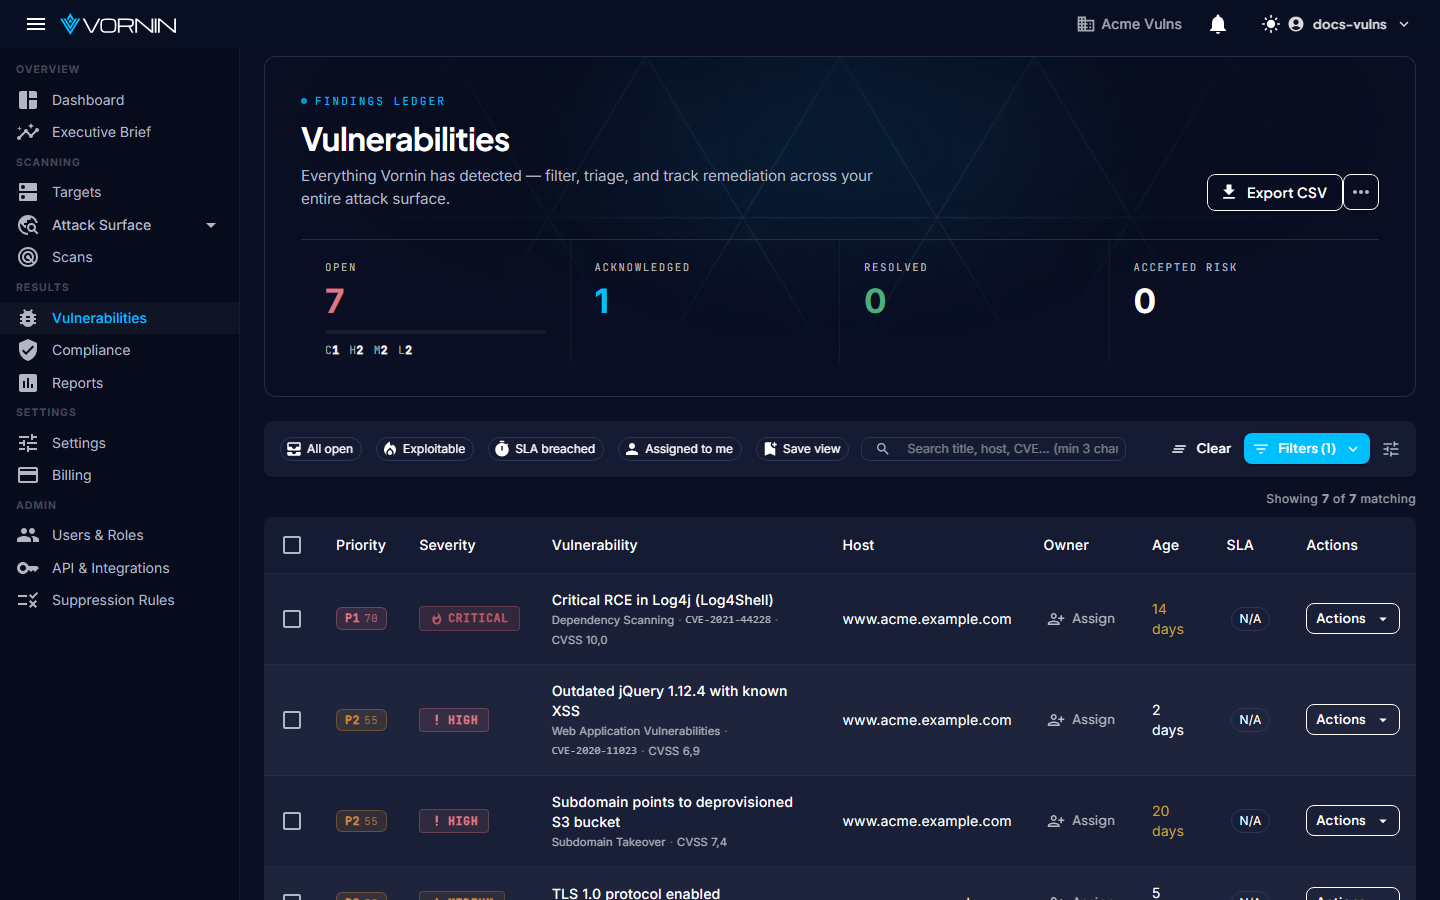The image size is (1440, 900).
Task: Go to Dashboard in sidebar
Action: [120, 100]
